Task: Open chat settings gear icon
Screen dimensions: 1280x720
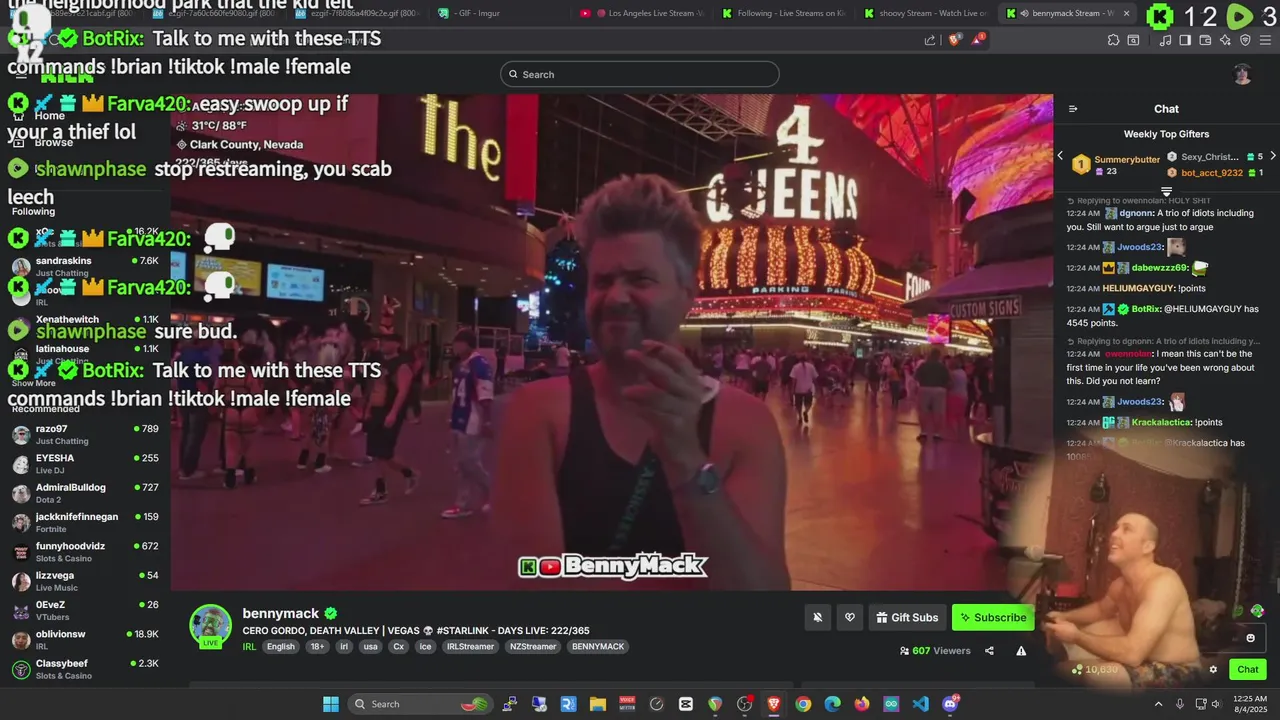Action: [x=1213, y=669]
